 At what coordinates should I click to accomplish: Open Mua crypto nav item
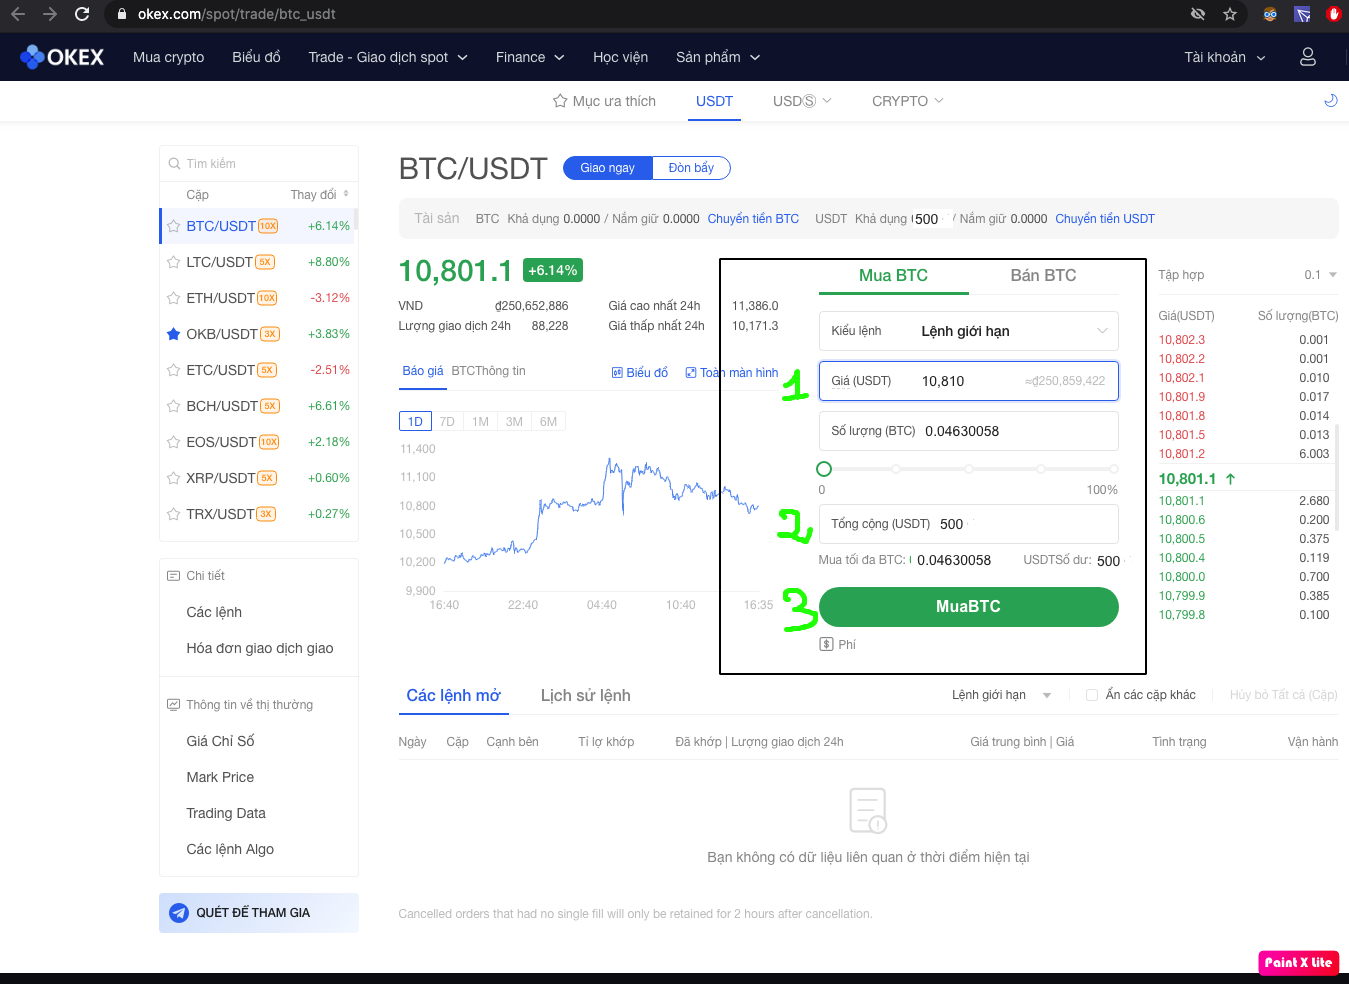coord(168,57)
